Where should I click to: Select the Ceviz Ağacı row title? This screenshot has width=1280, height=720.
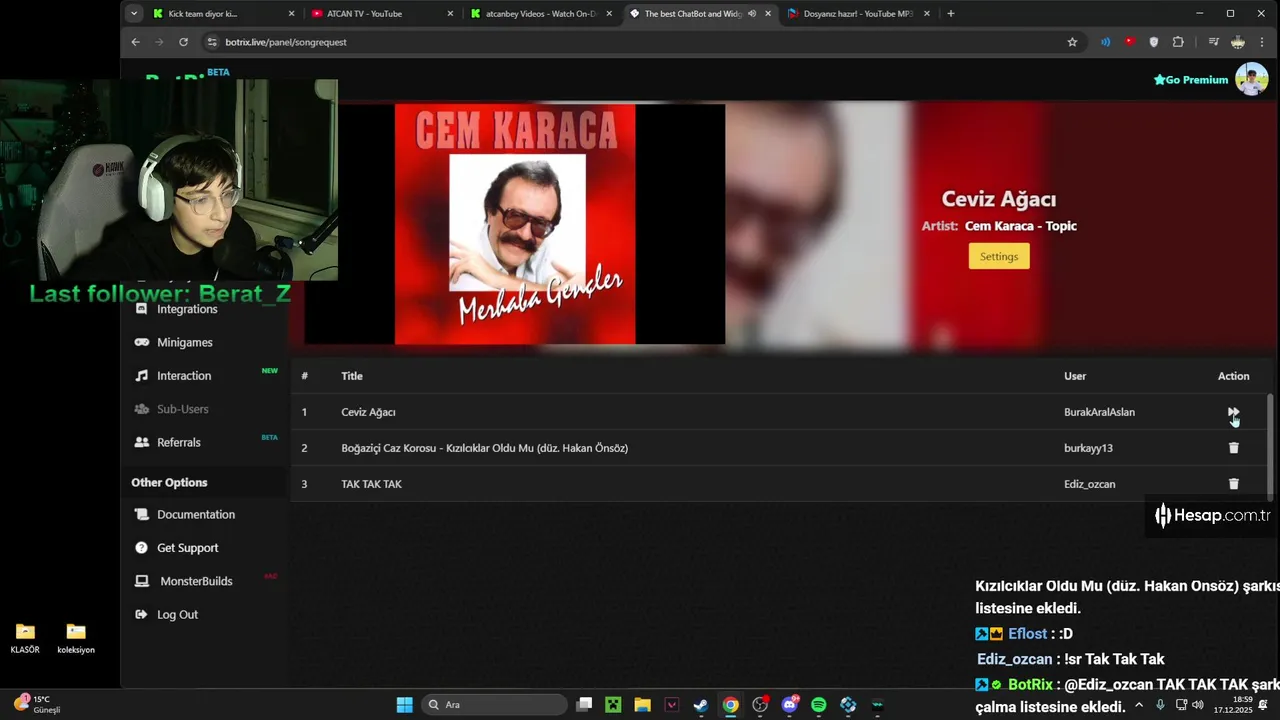point(368,412)
